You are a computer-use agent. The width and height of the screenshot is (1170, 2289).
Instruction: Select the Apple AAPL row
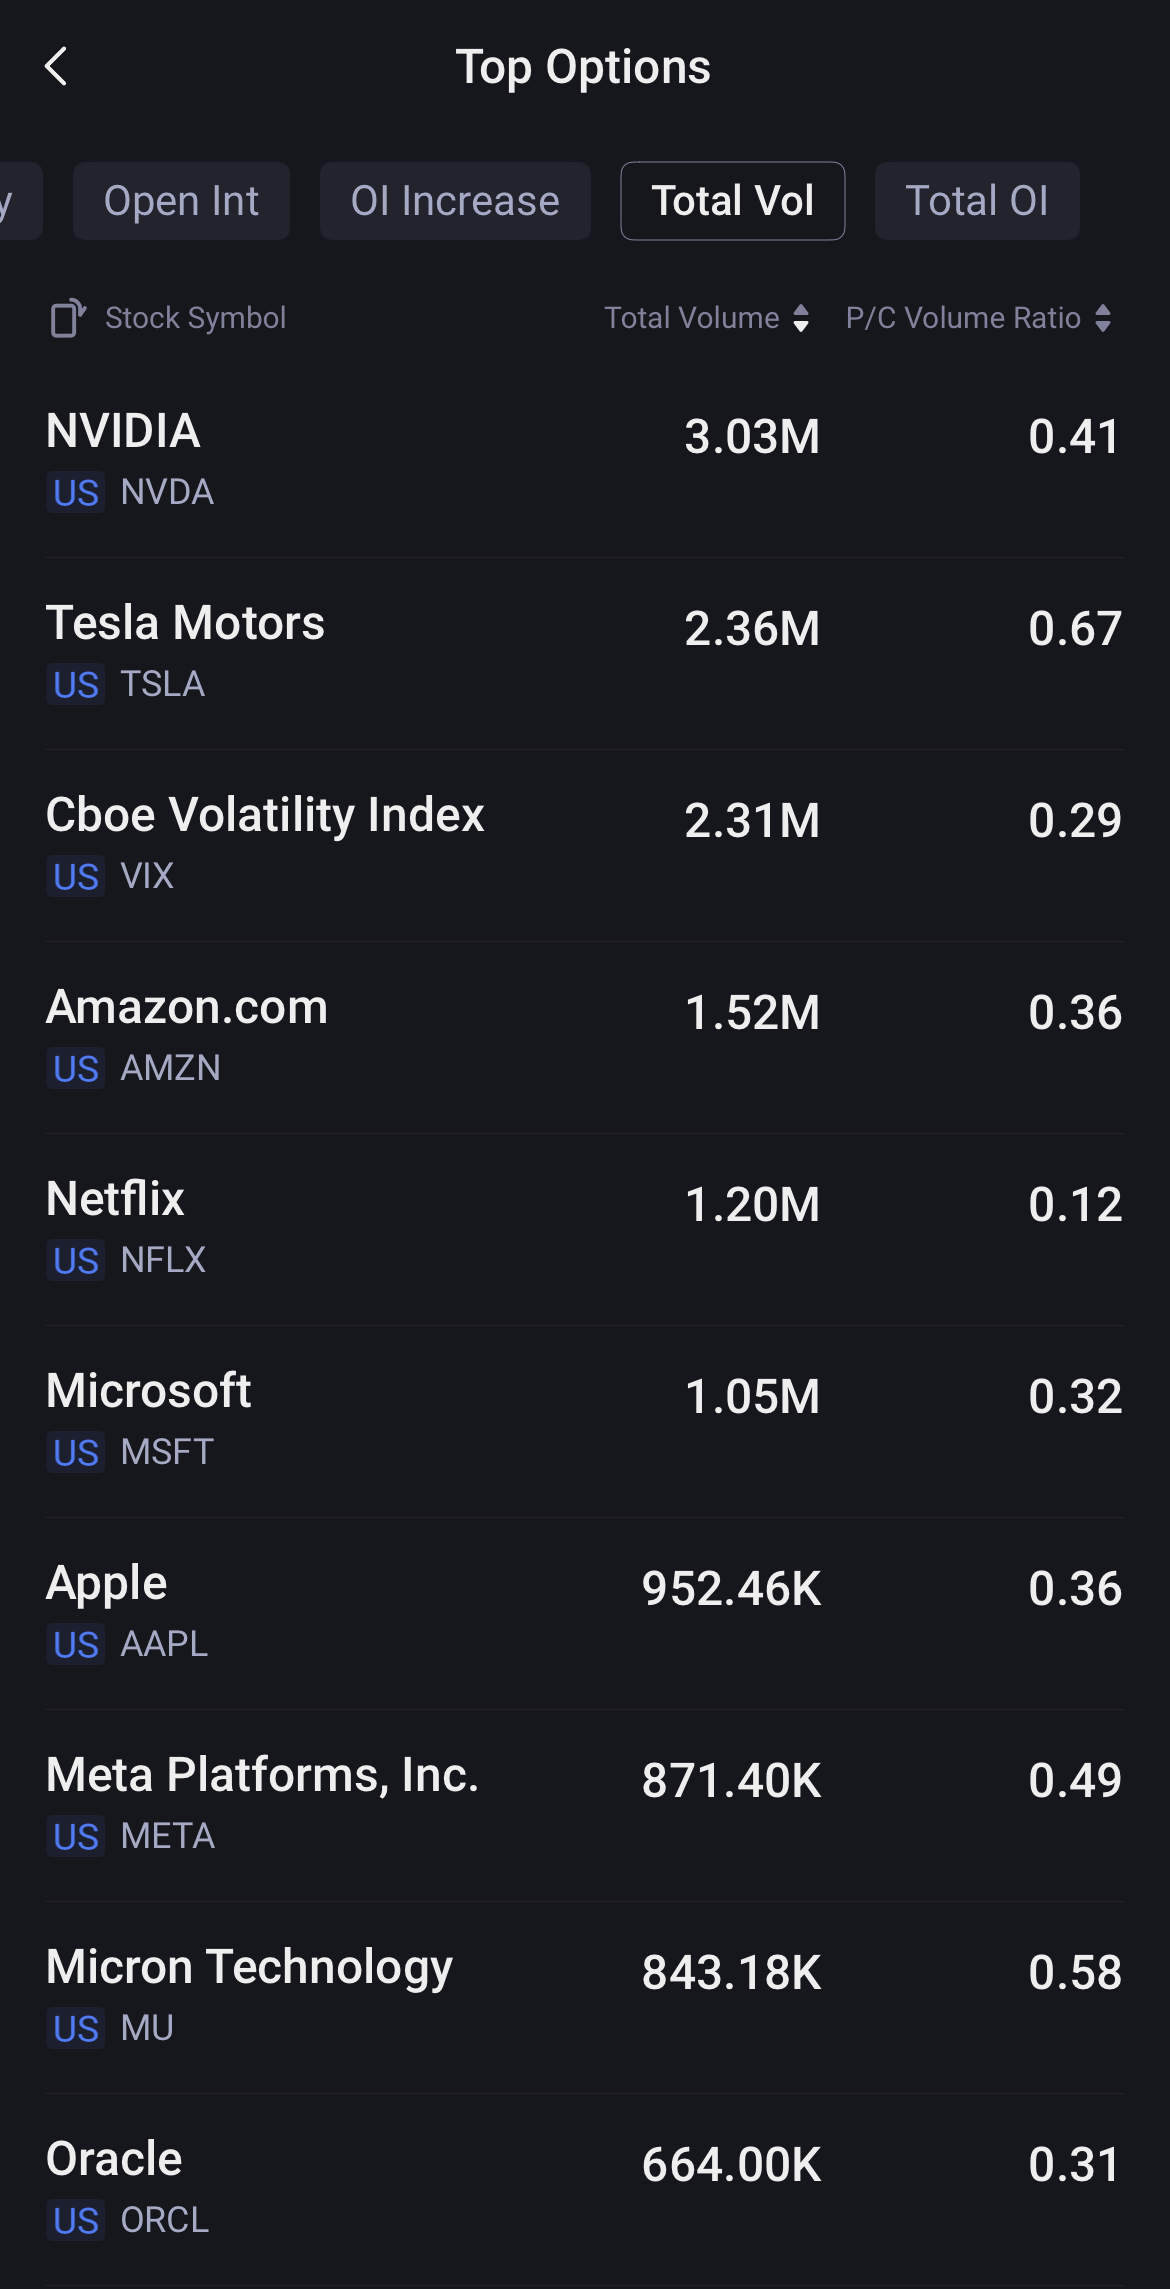pos(584,1612)
